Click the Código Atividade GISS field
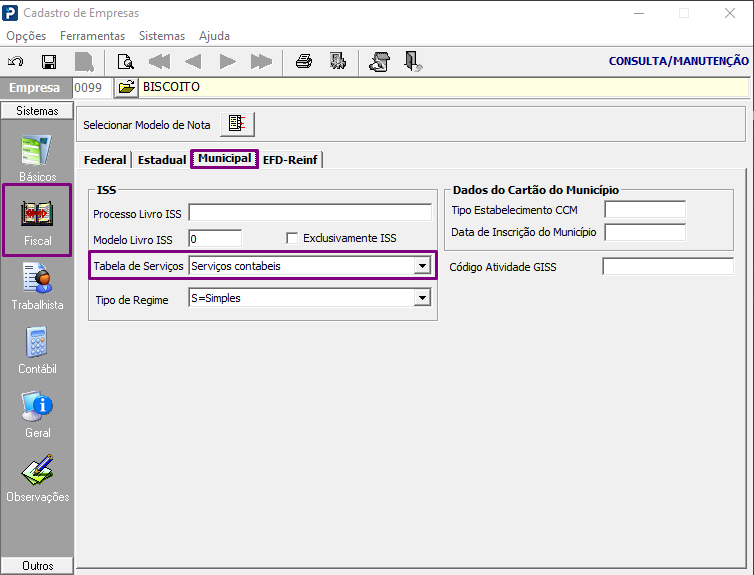754x575 pixels. coord(668,266)
